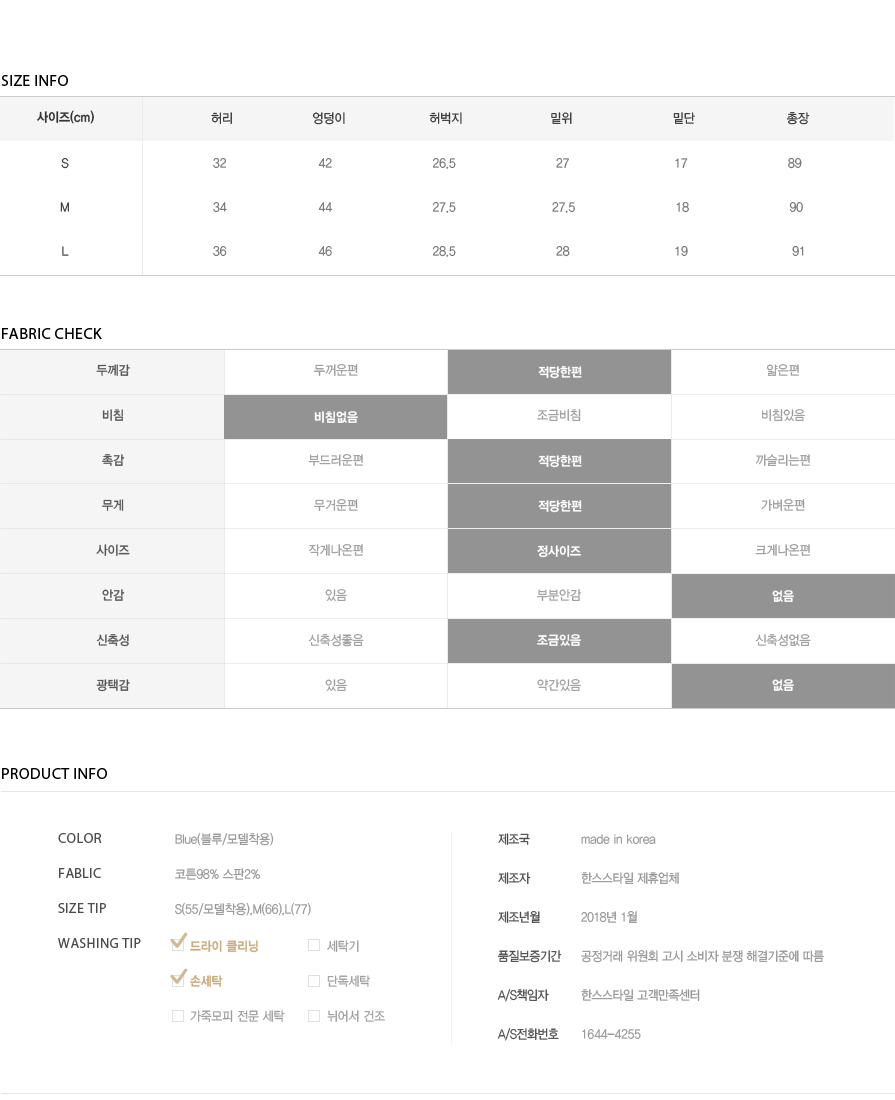Image resolution: width=895 pixels, height=1100 pixels.
Task: Click the 부분안감 cell
Action: pyautogui.click(x=560, y=595)
